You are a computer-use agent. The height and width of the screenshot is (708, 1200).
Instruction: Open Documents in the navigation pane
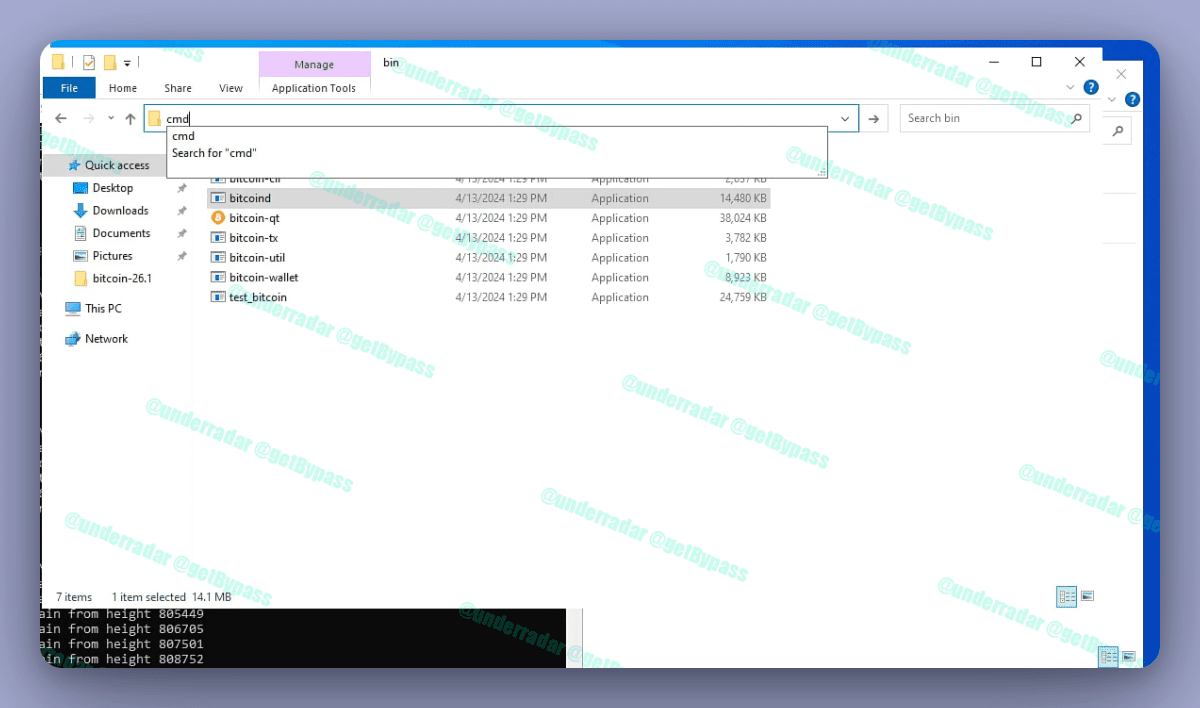tap(121, 233)
